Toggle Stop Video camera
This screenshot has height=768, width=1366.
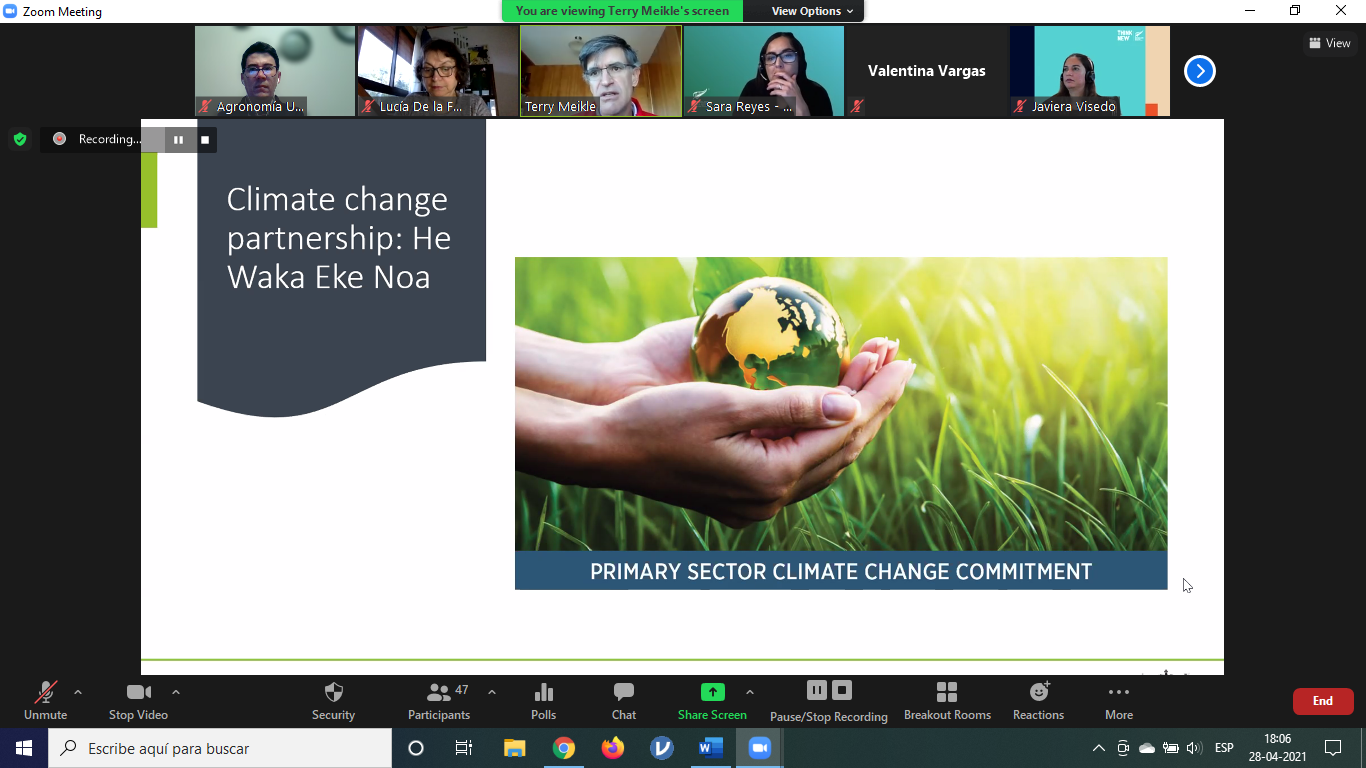click(x=138, y=701)
